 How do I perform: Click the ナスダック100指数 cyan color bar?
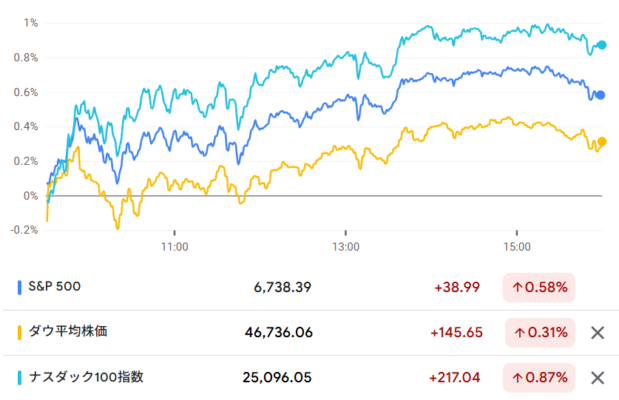click(x=21, y=377)
